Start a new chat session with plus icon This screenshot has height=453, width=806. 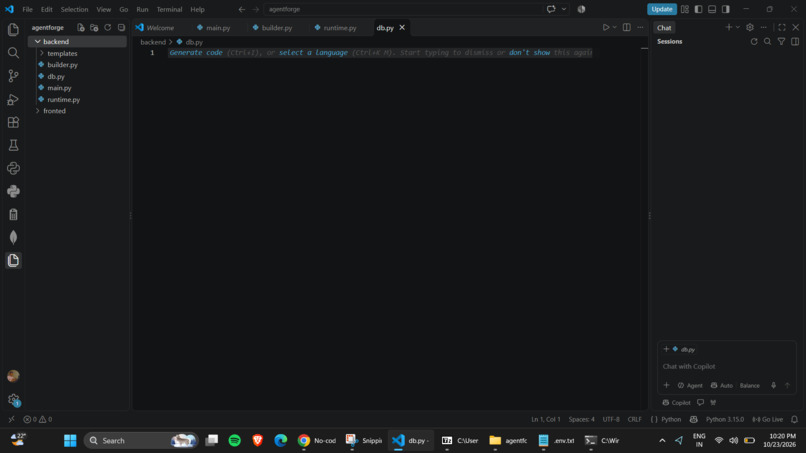pyautogui.click(x=728, y=27)
